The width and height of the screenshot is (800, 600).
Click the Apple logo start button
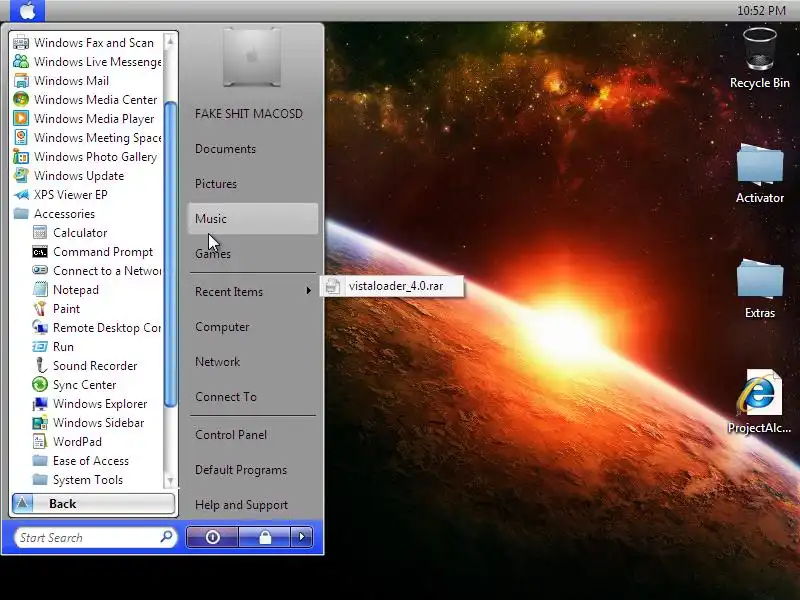click(28, 11)
